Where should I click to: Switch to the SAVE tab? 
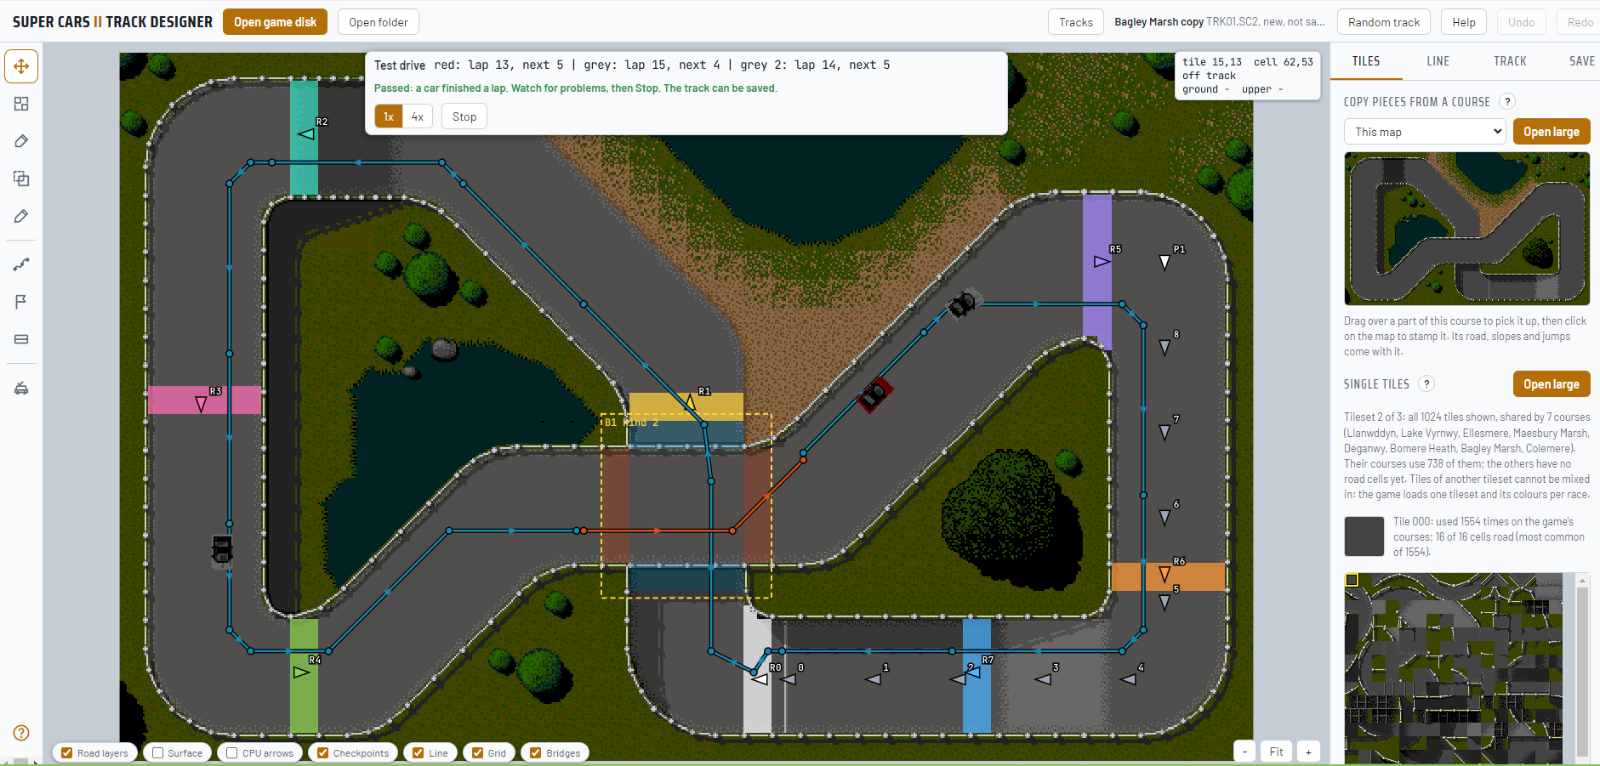[x=1582, y=61]
